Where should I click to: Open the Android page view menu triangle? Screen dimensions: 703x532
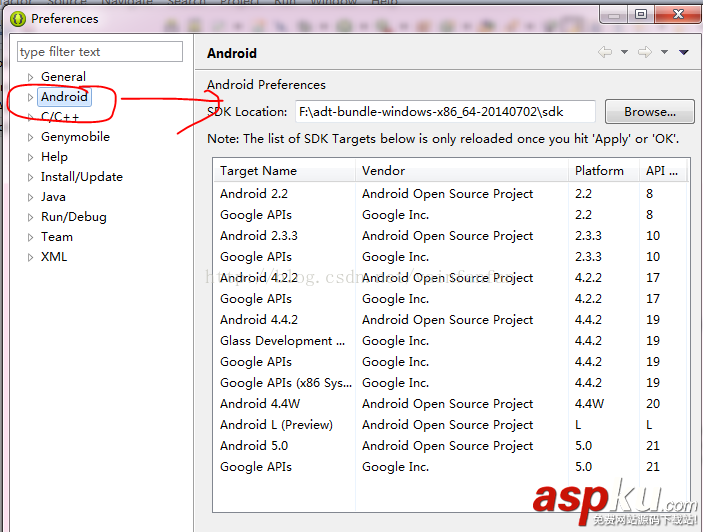pos(684,52)
